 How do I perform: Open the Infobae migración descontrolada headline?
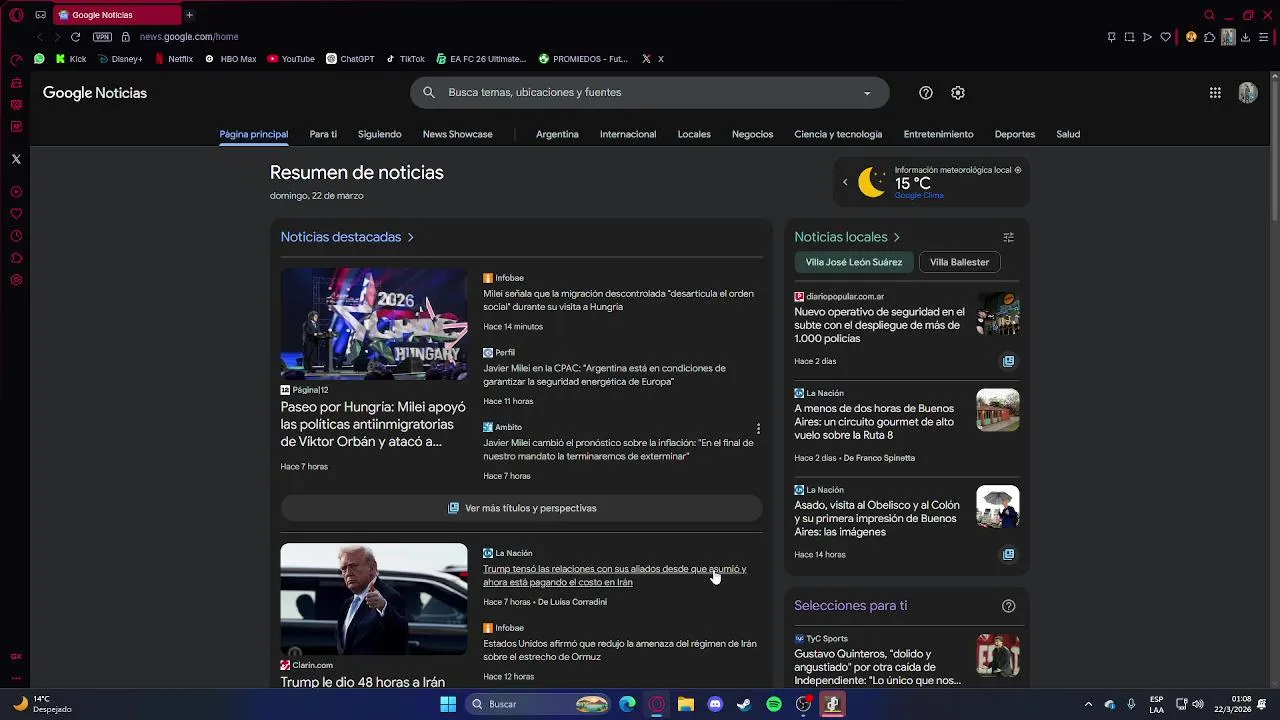click(618, 300)
